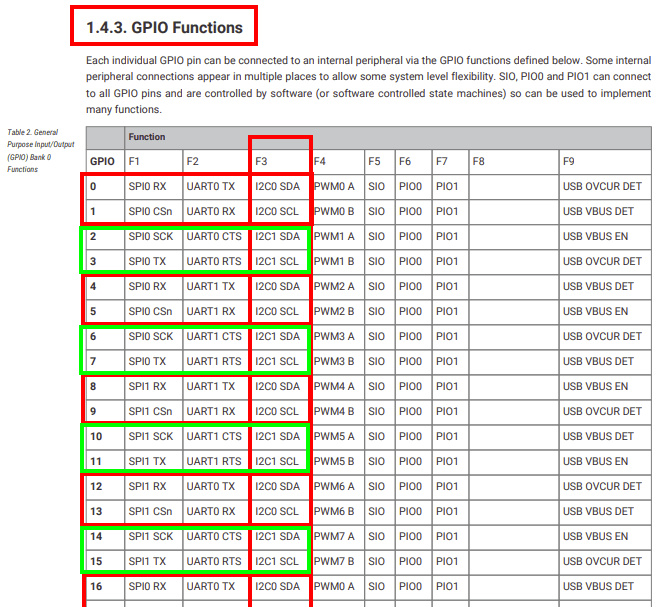
Task: Select 'SPI0 RX' cell in GPIO 0 row
Action: tap(147, 186)
